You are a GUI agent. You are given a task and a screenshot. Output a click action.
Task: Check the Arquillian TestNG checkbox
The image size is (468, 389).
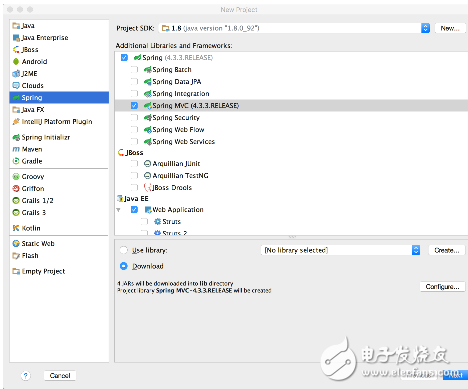tap(134, 176)
